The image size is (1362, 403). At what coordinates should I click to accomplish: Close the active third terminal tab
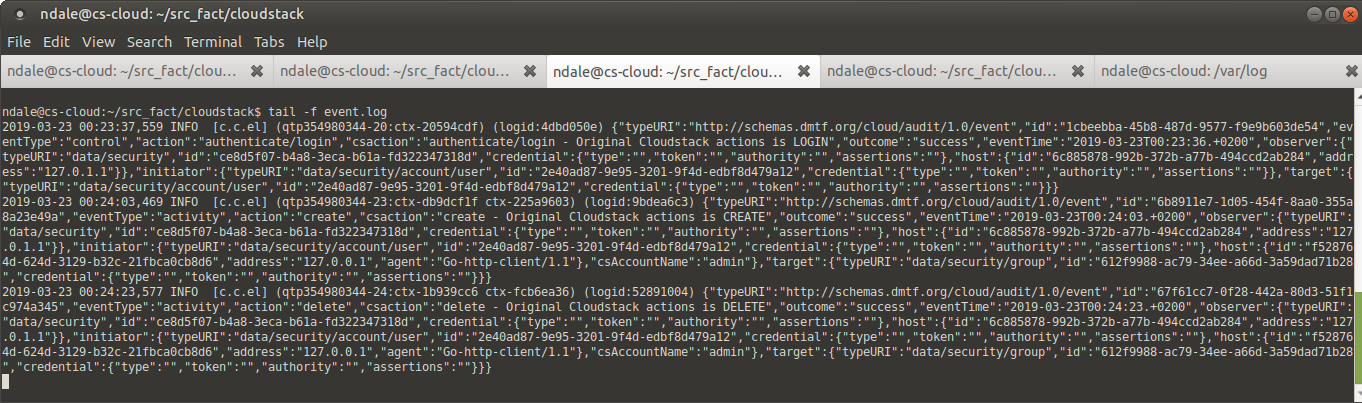pyautogui.click(x=804, y=72)
